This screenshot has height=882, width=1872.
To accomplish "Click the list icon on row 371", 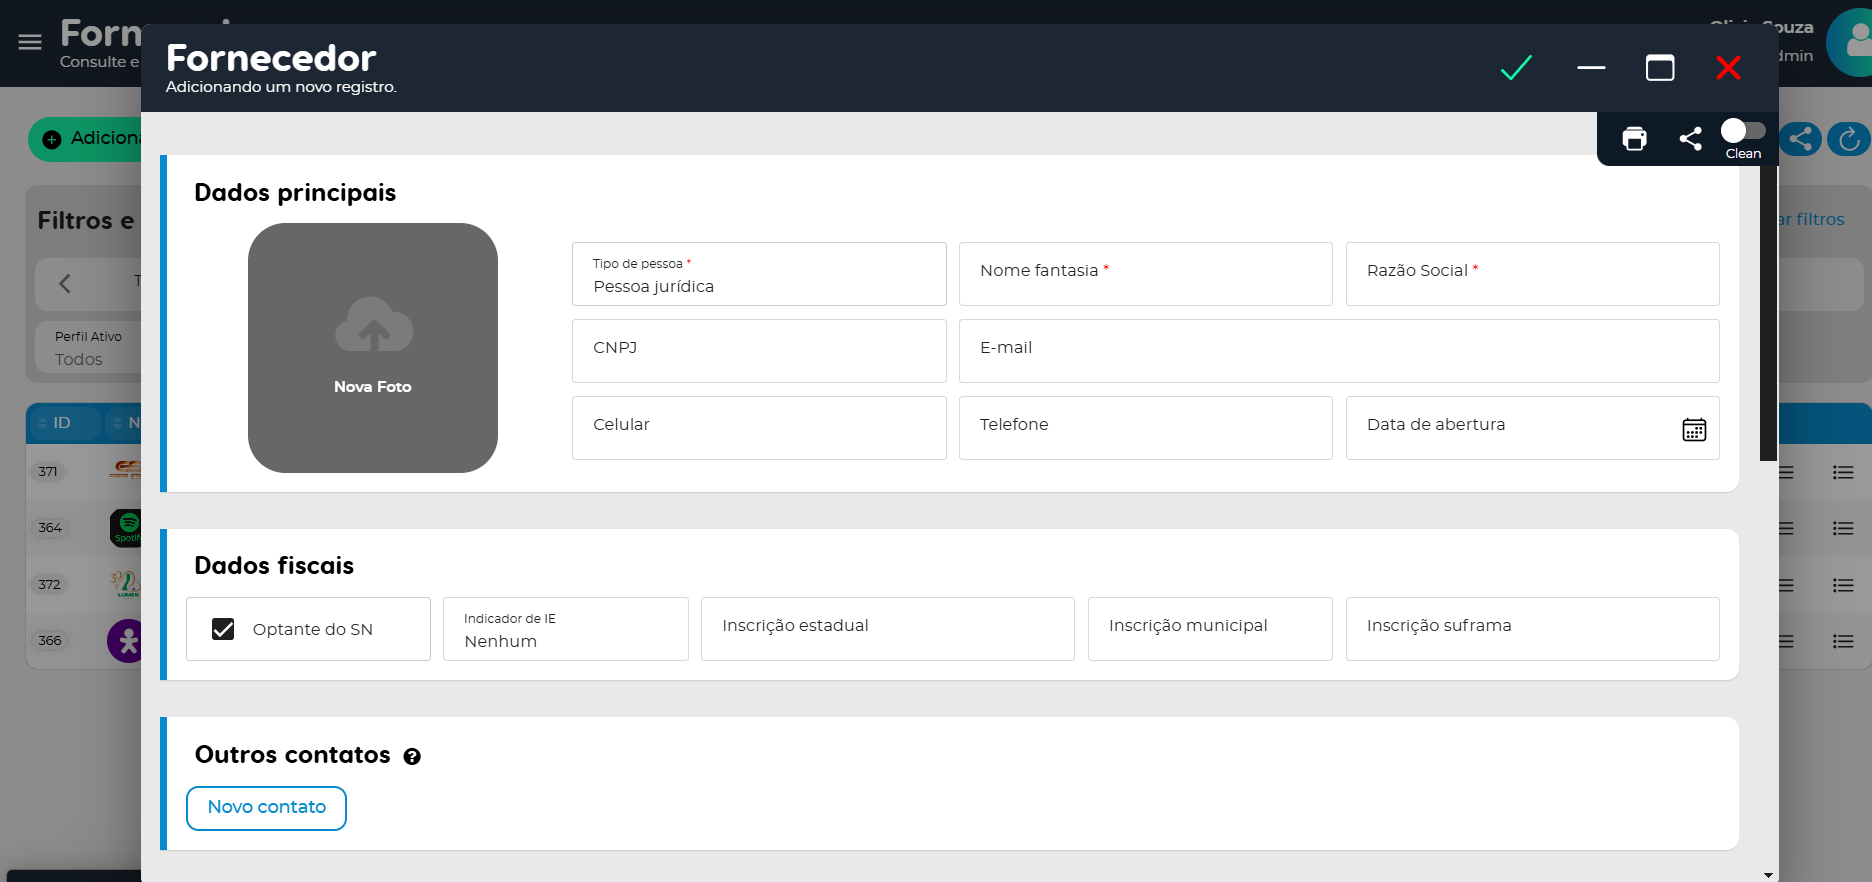I will tap(1842, 472).
